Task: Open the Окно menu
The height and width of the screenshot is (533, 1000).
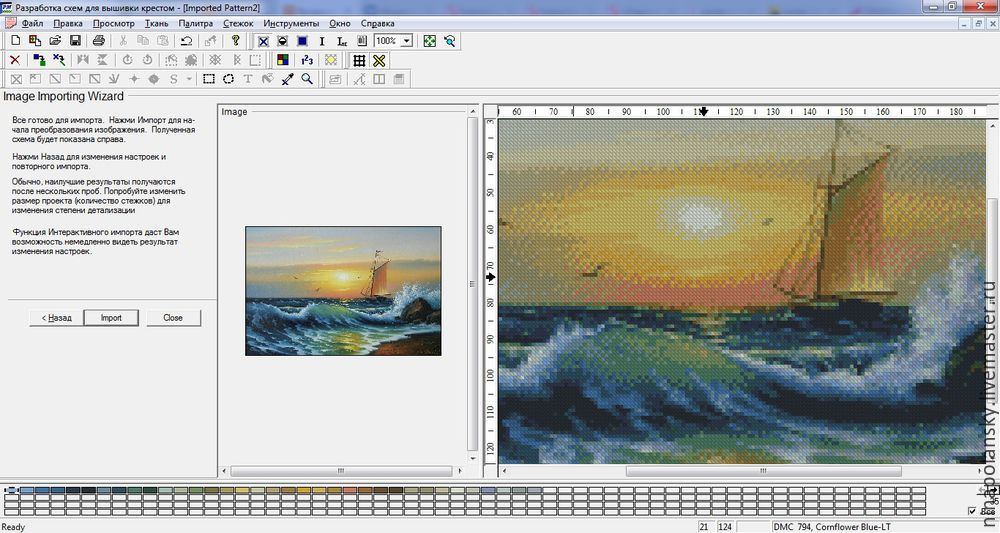Action: (340, 24)
